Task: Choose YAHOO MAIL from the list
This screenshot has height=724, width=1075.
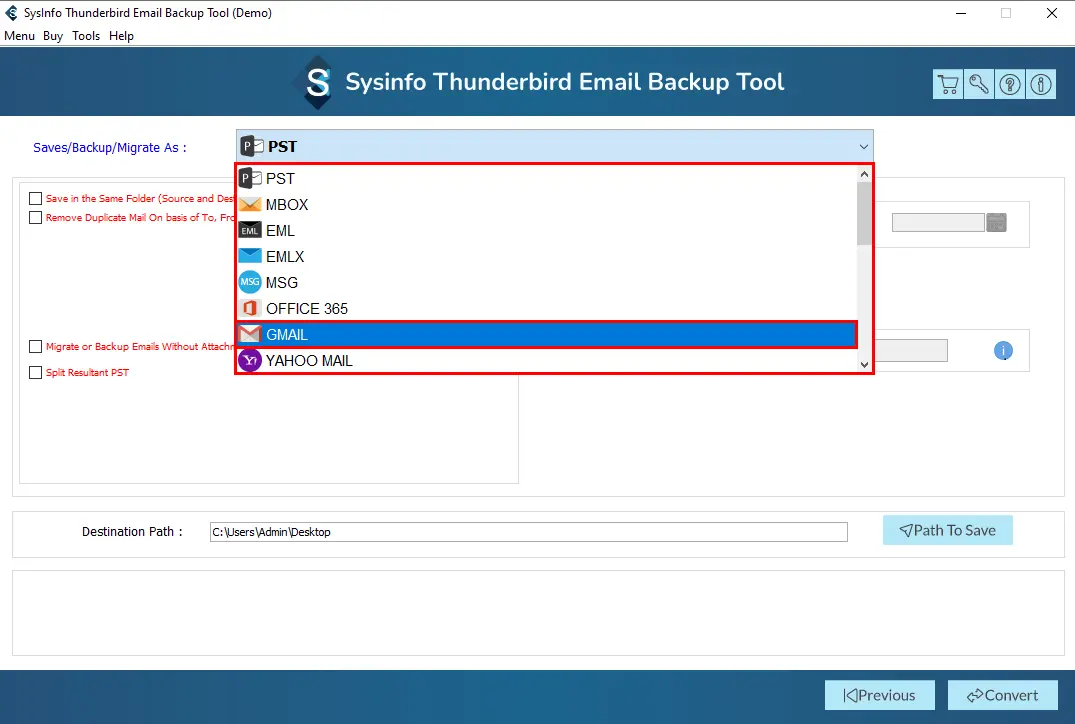Action: tap(546, 361)
